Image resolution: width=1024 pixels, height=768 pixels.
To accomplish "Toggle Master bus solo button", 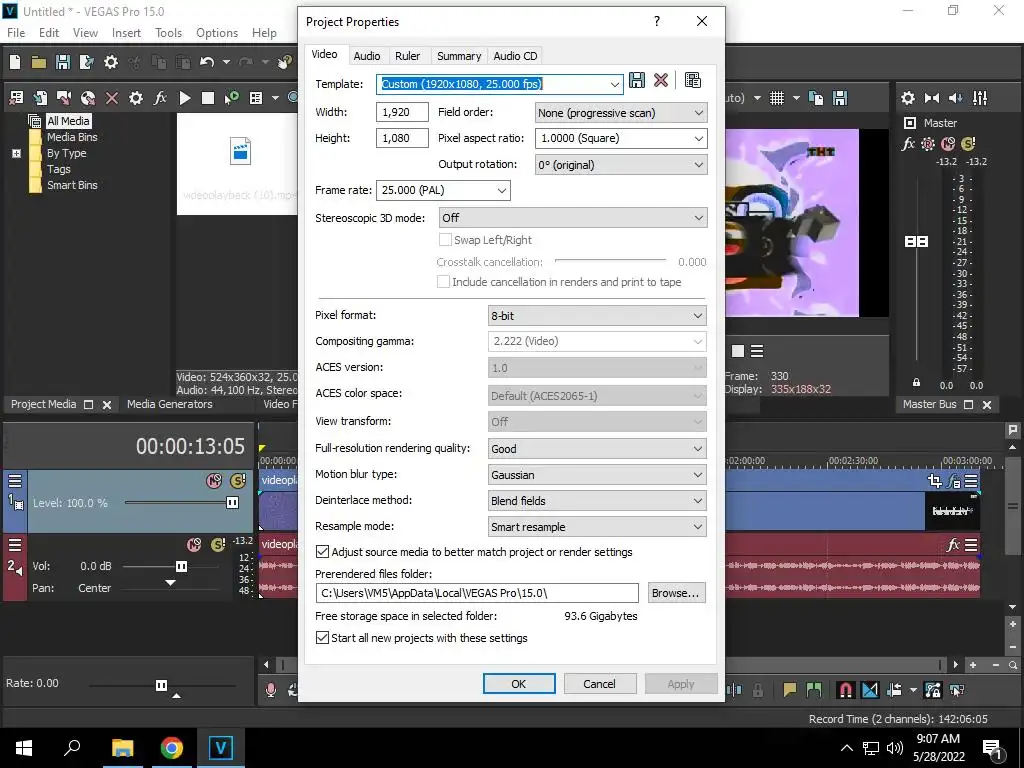I will (968, 144).
